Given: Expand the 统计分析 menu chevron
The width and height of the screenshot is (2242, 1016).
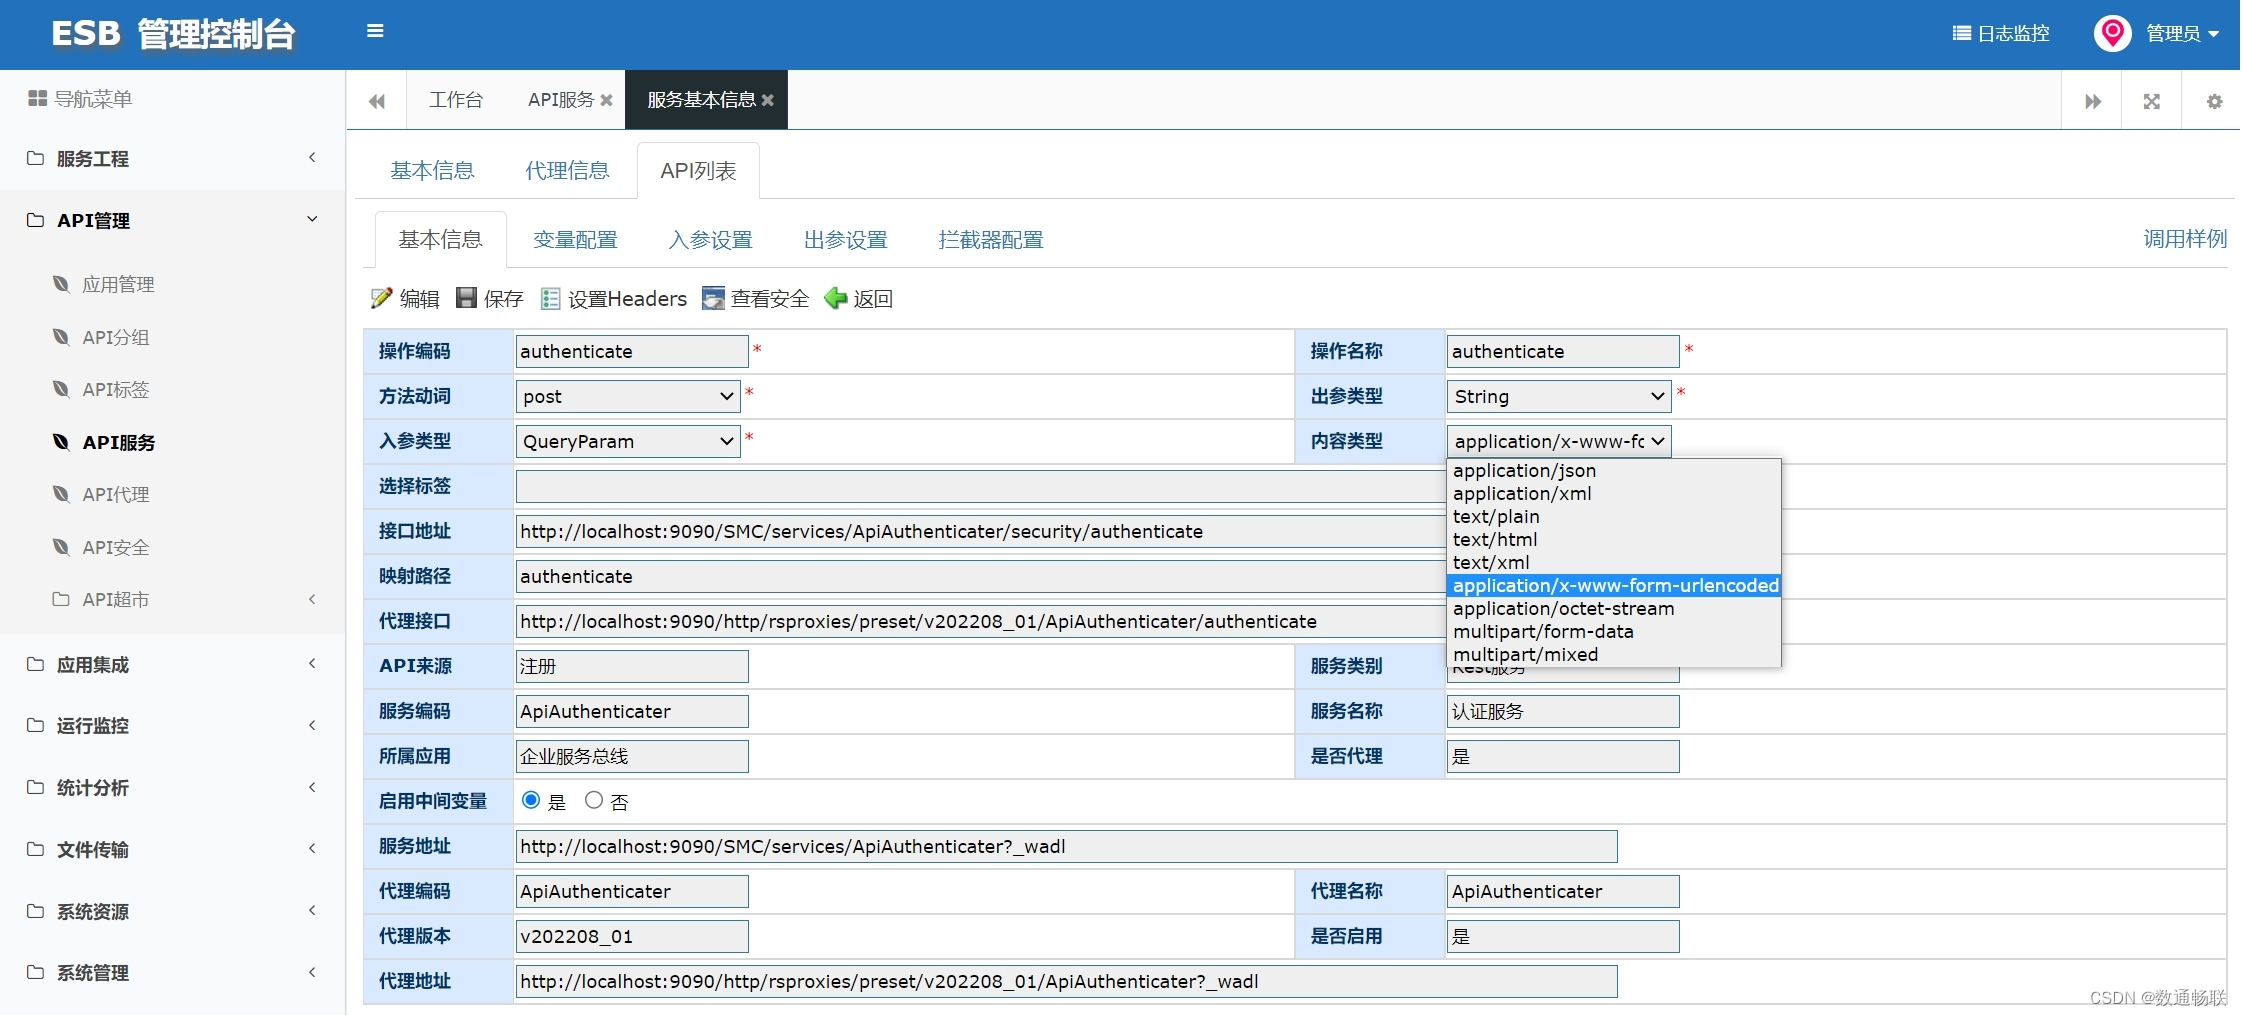Looking at the screenshot, I should [x=312, y=787].
